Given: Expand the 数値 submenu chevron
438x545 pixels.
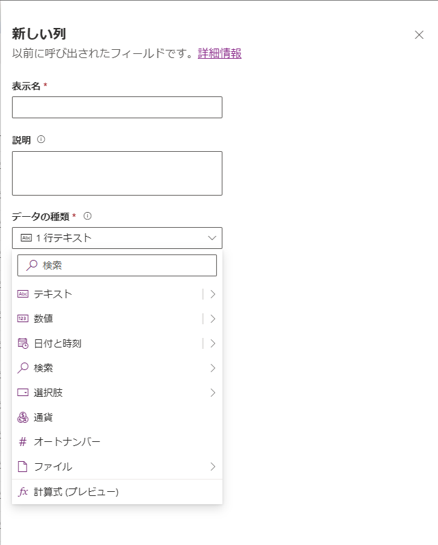Looking at the screenshot, I should coord(213,319).
